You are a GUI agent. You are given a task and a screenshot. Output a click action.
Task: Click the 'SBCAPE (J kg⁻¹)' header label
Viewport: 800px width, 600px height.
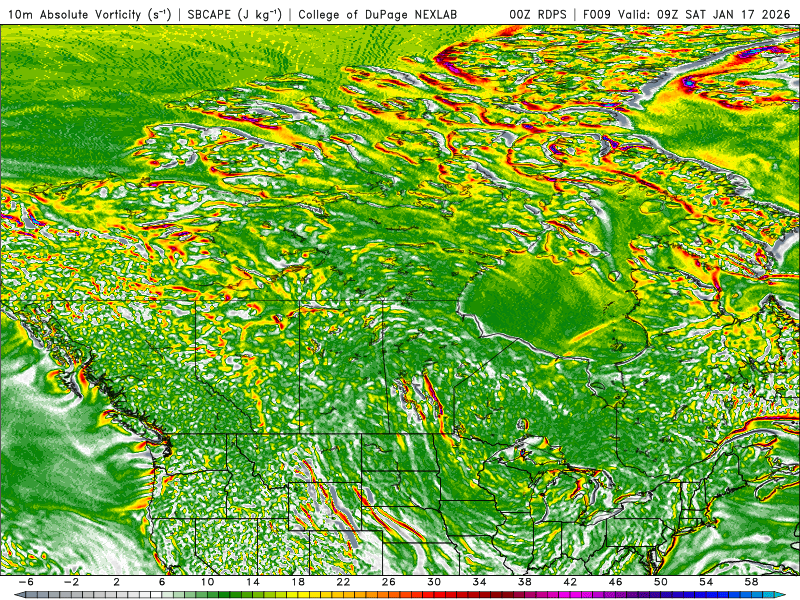tap(234, 15)
